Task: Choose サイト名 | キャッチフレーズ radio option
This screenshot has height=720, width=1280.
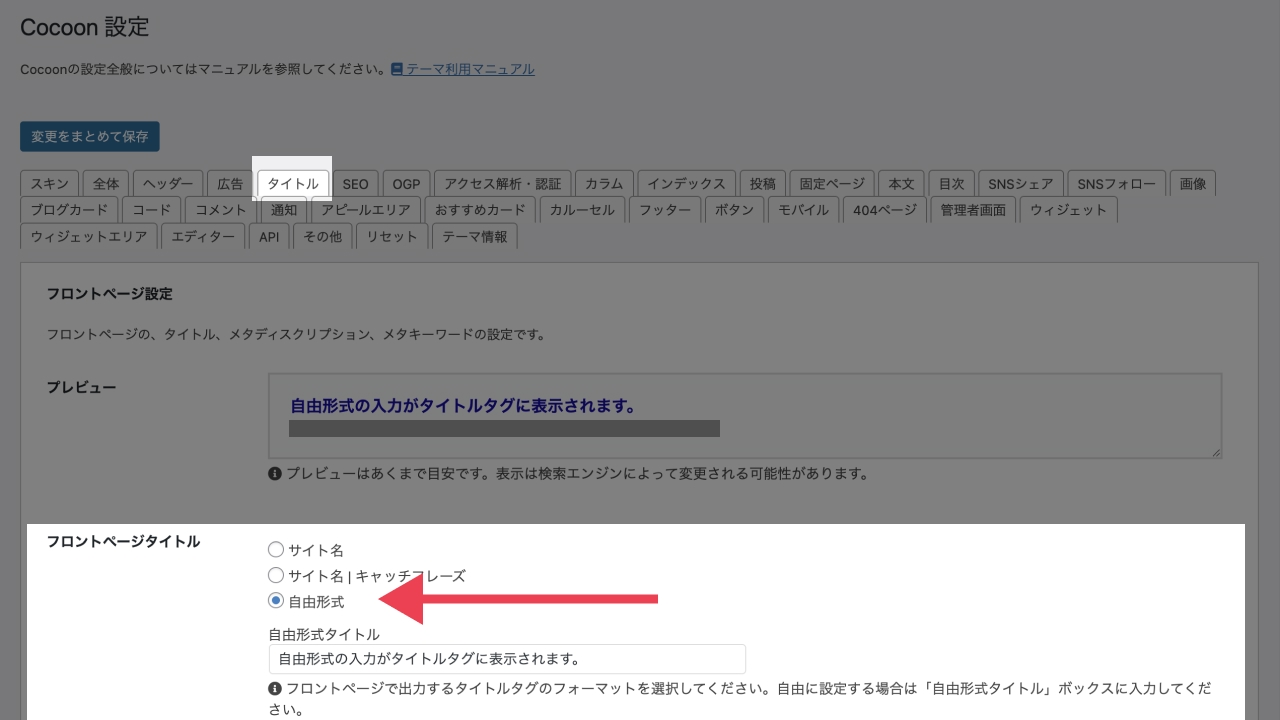Action: (x=276, y=575)
